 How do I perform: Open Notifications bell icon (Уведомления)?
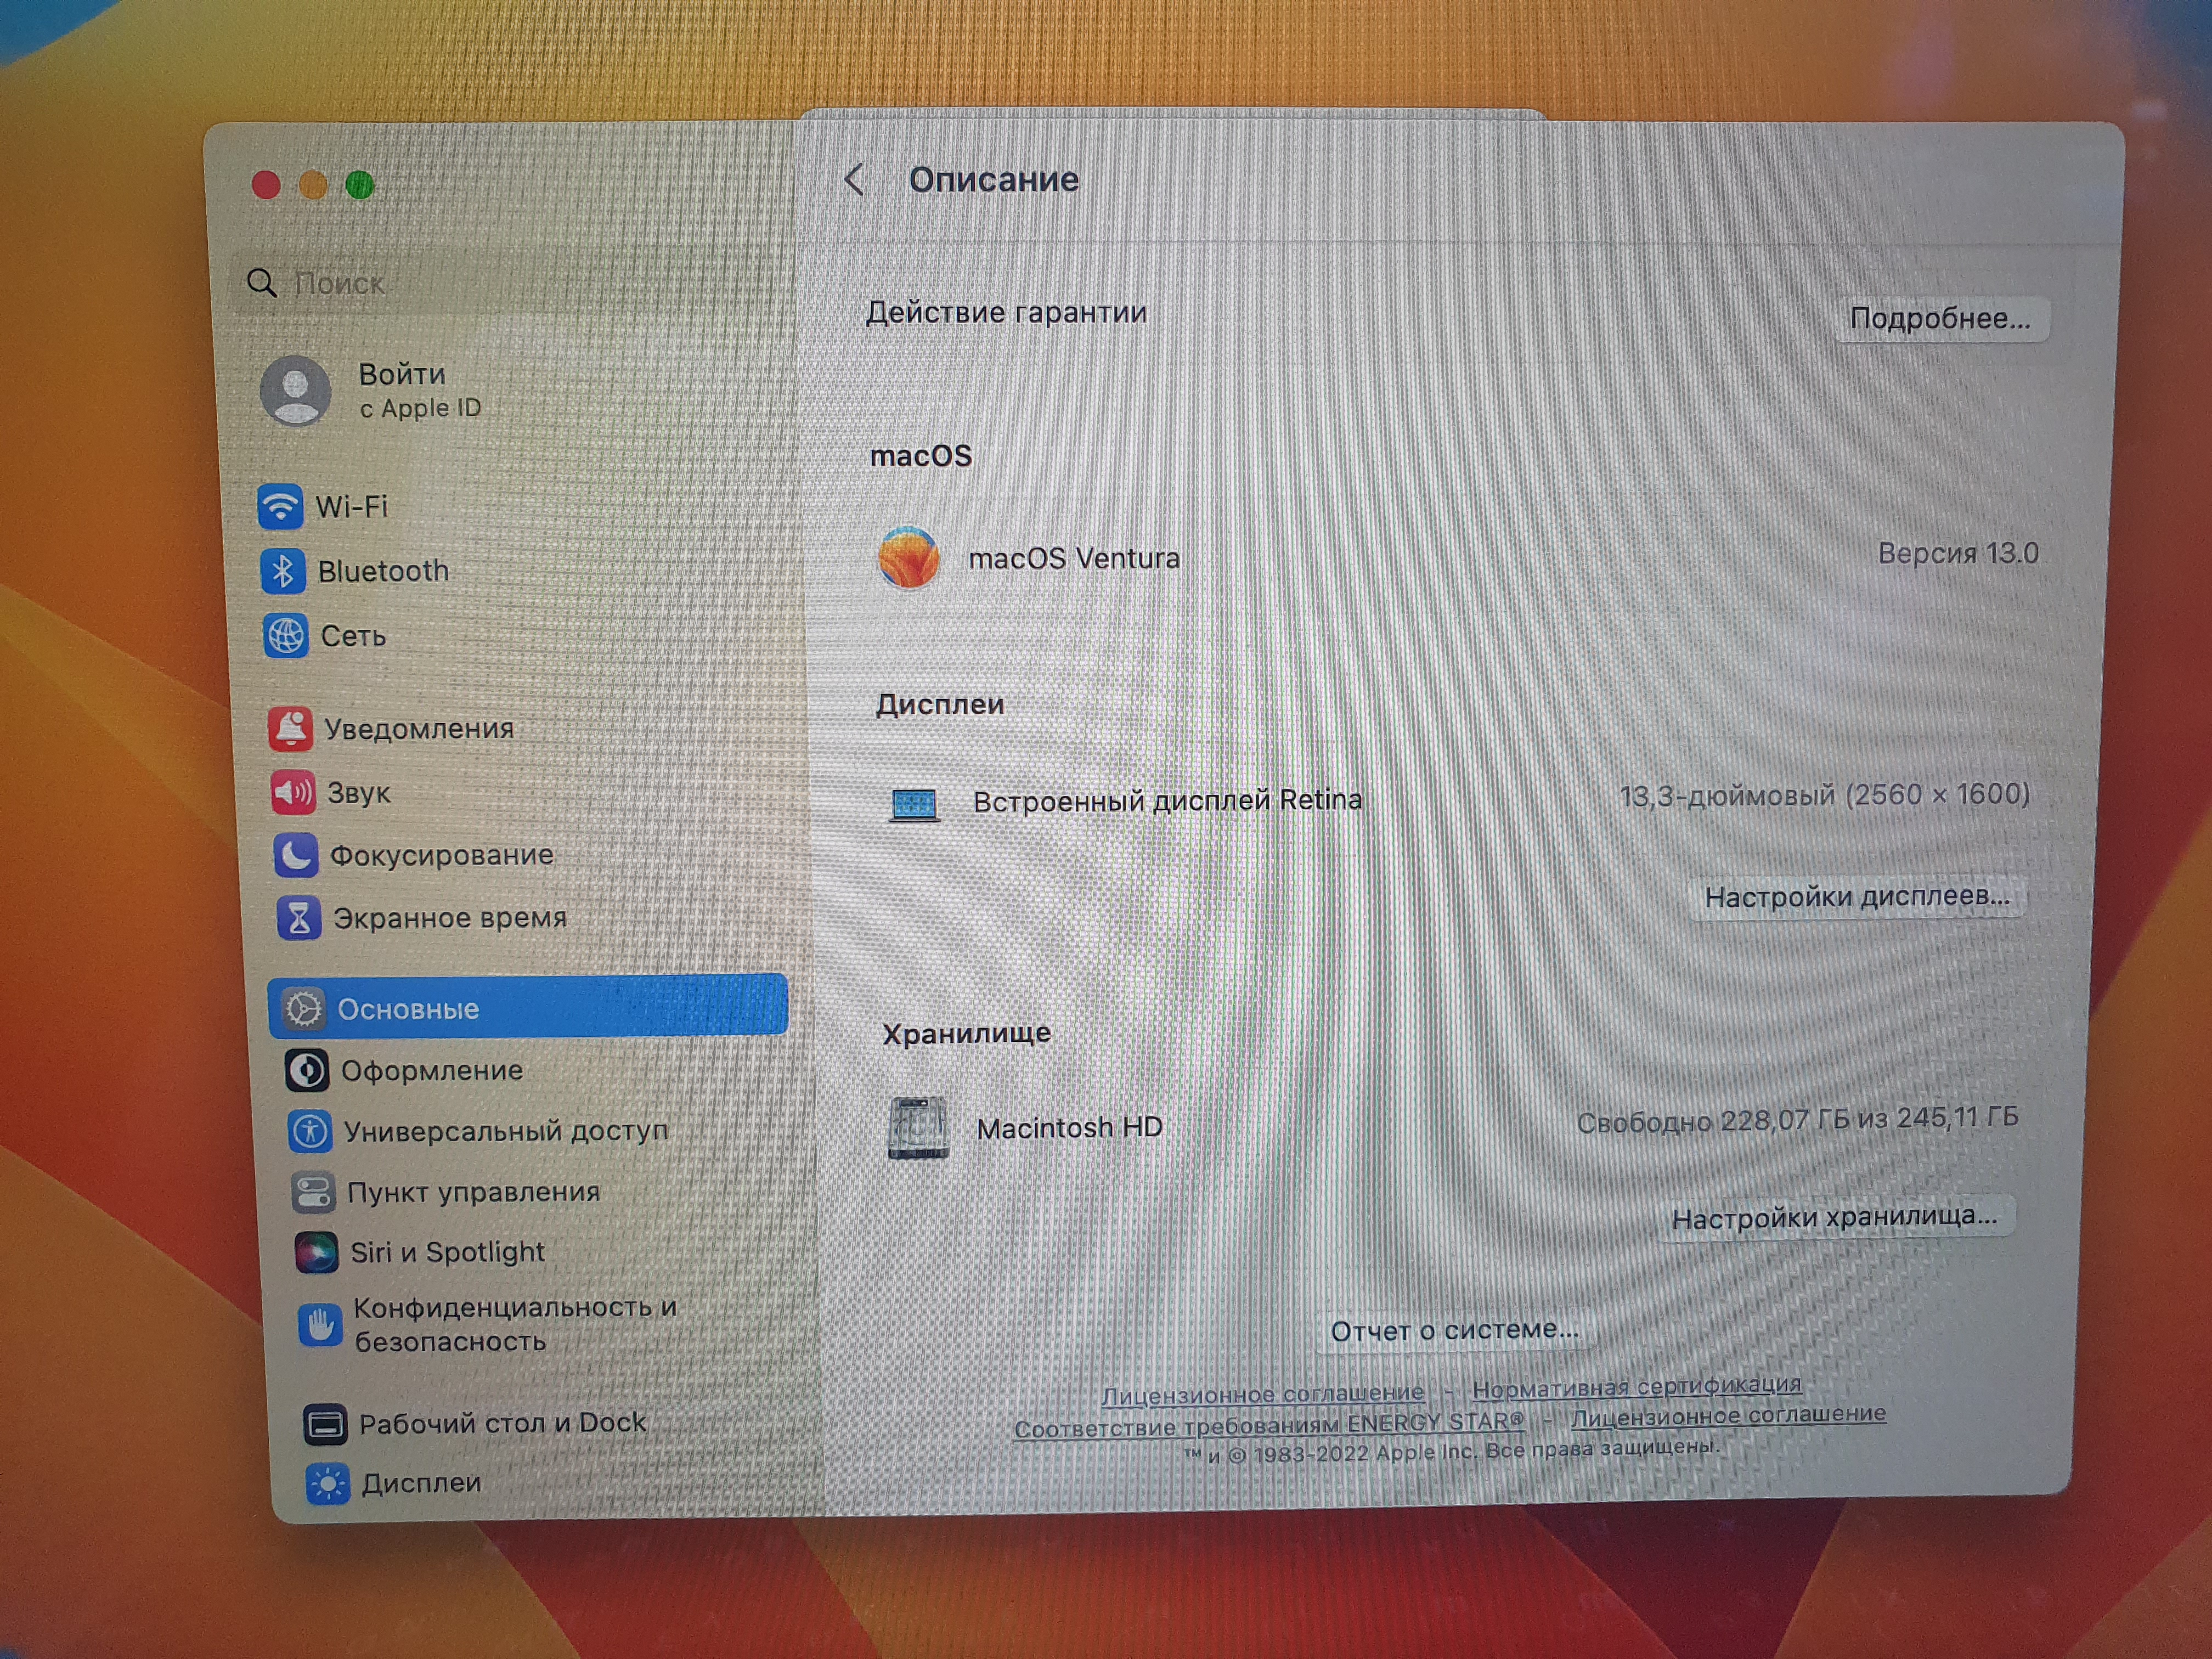click(x=291, y=728)
